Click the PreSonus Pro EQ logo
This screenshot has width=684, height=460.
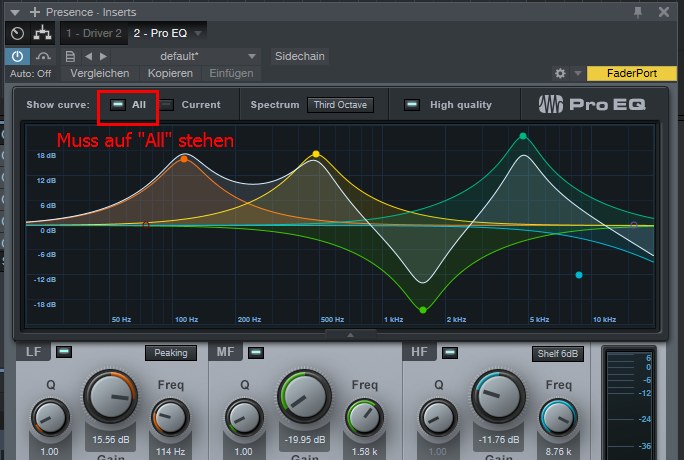[x=592, y=104]
